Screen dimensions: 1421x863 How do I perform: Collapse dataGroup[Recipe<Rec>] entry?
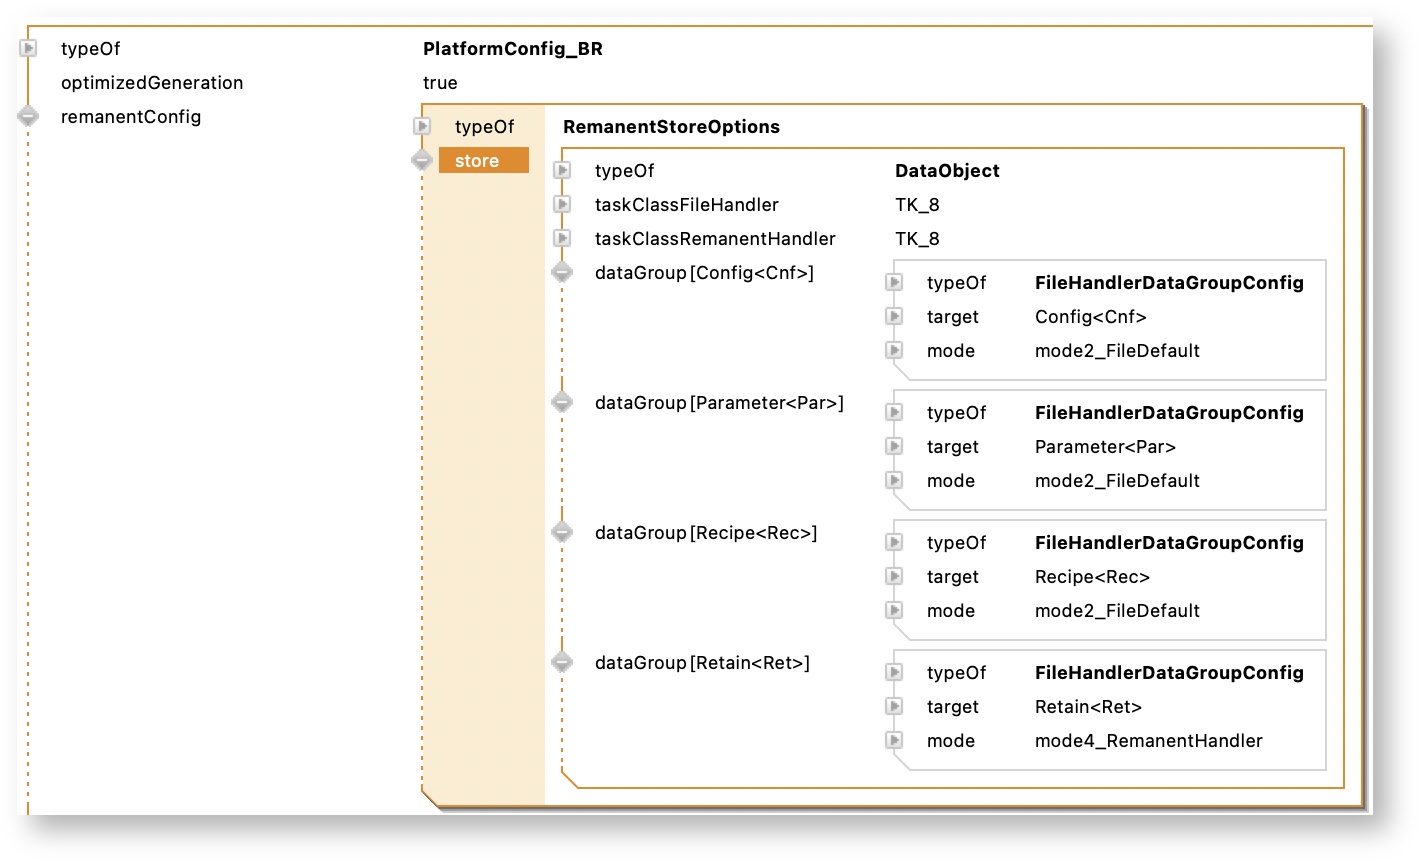562,533
